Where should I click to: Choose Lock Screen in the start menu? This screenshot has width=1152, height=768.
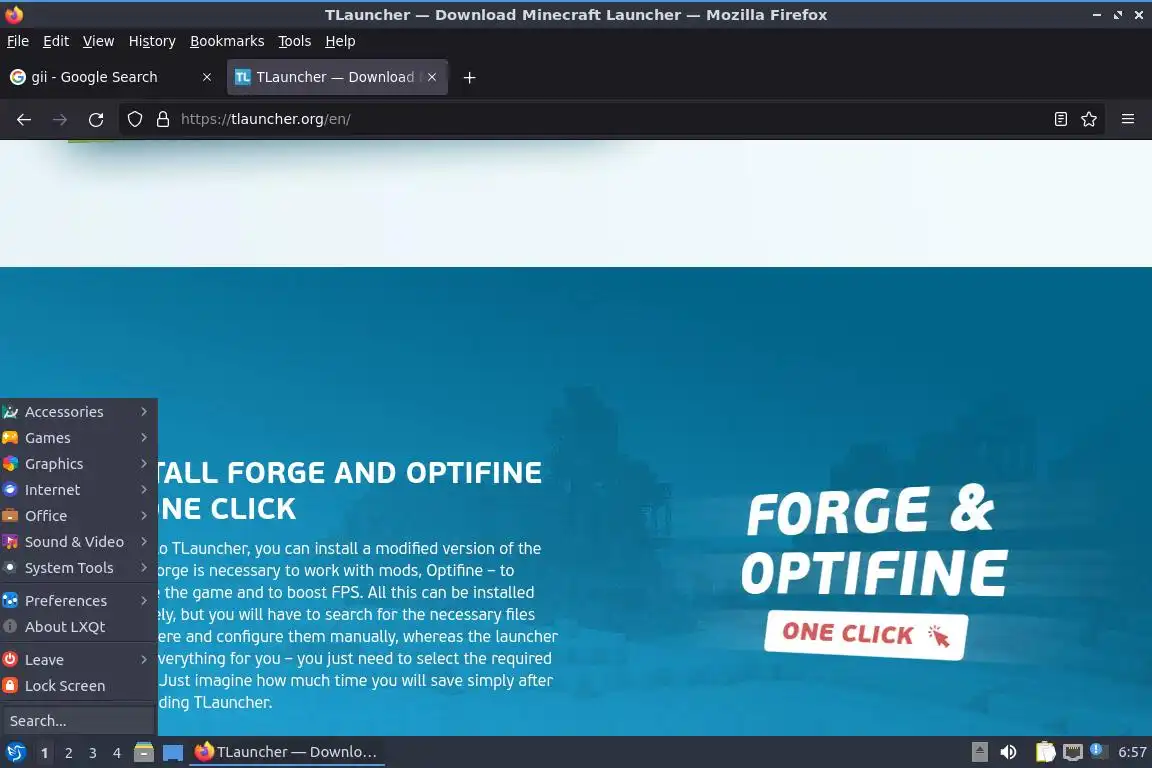pos(78,686)
